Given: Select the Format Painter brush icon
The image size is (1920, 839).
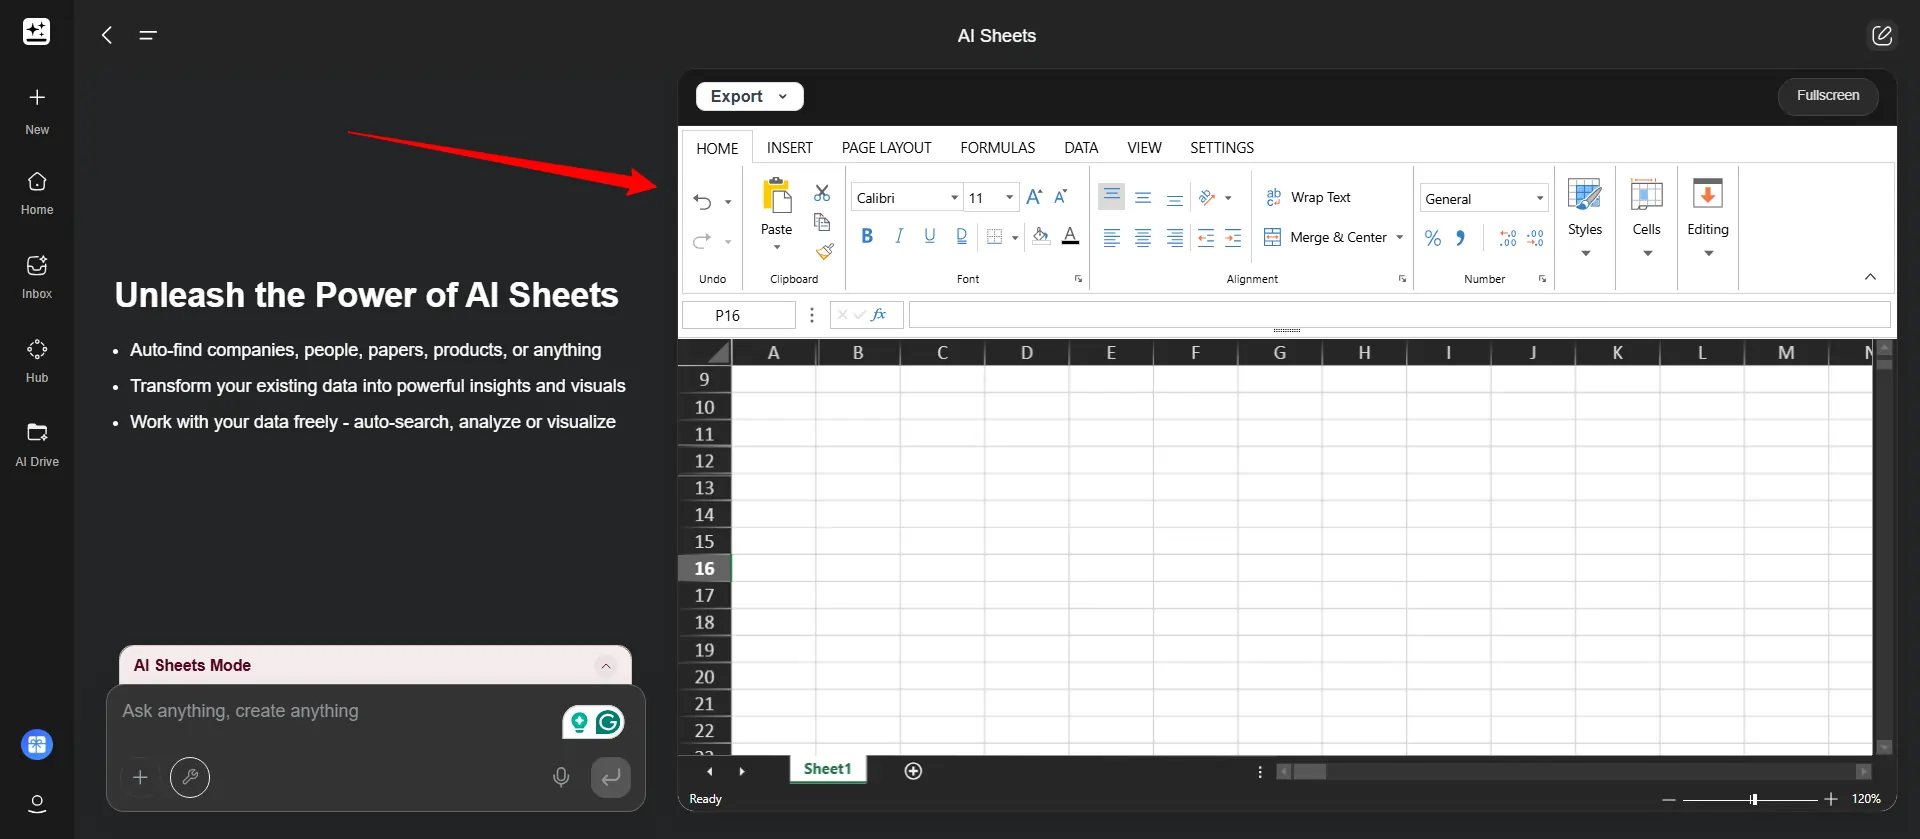Looking at the screenshot, I should [825, 250].
